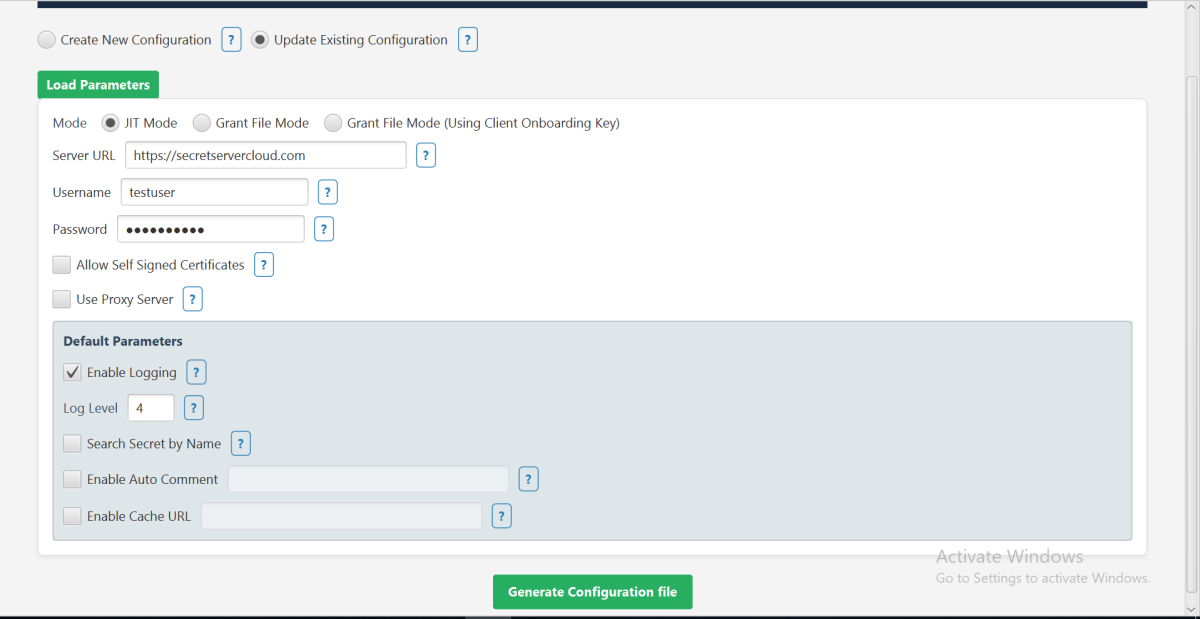Uncheck the Enable Logging checkbox
1200x619 pixels.
tap(73, 372)
